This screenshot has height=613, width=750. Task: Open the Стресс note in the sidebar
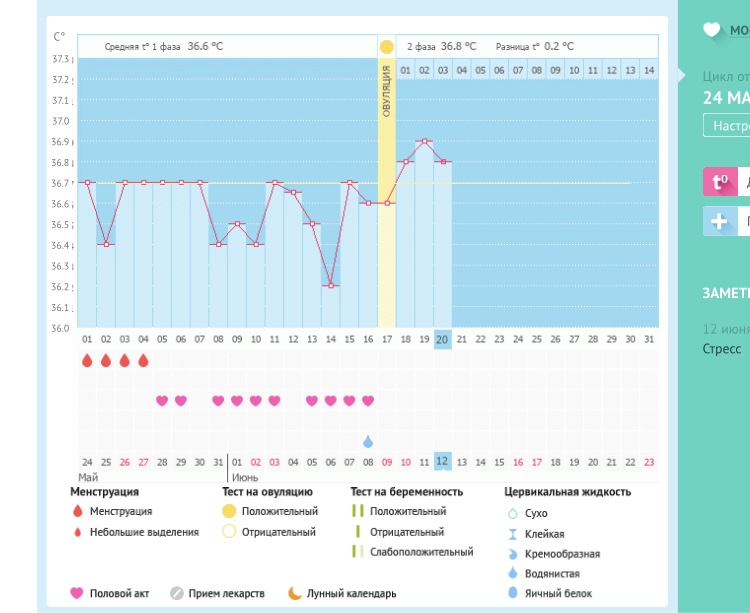click(x=722, y=349)
